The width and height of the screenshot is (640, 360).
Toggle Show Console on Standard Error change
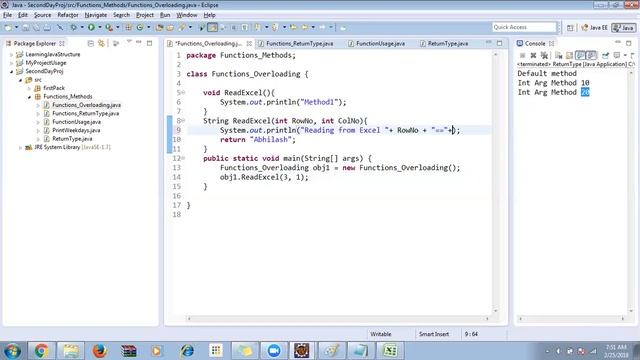click(x=591, y=55)
